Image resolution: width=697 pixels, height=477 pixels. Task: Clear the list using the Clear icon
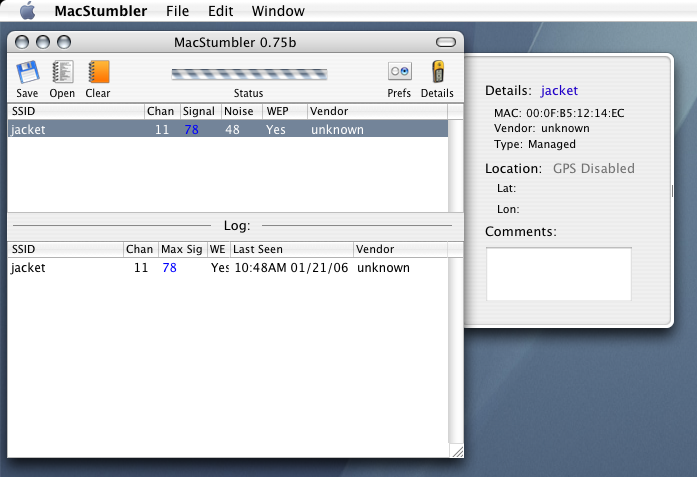click(98, 73)
